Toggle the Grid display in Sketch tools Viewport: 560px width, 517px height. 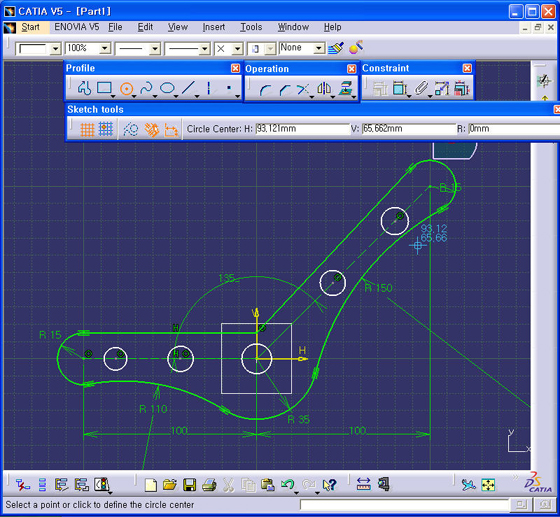87,129
